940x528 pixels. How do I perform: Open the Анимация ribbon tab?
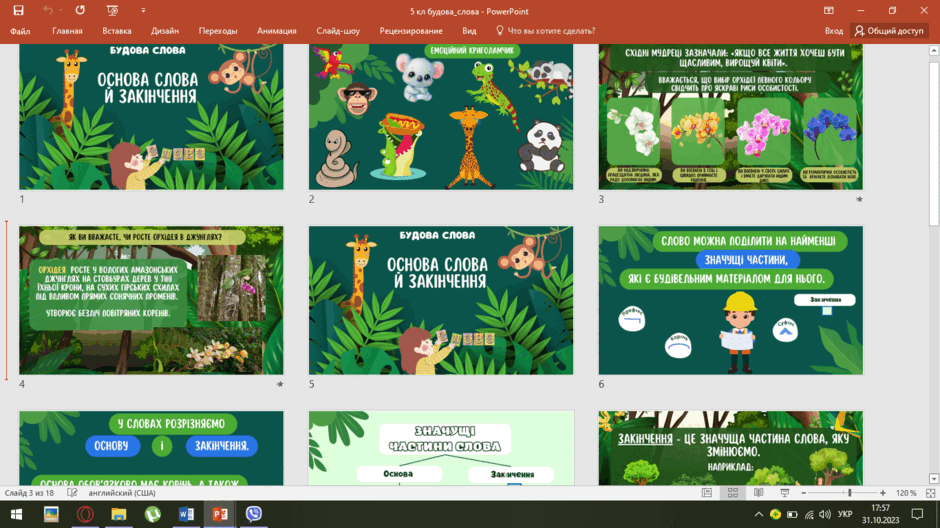[x=276, y=31]
